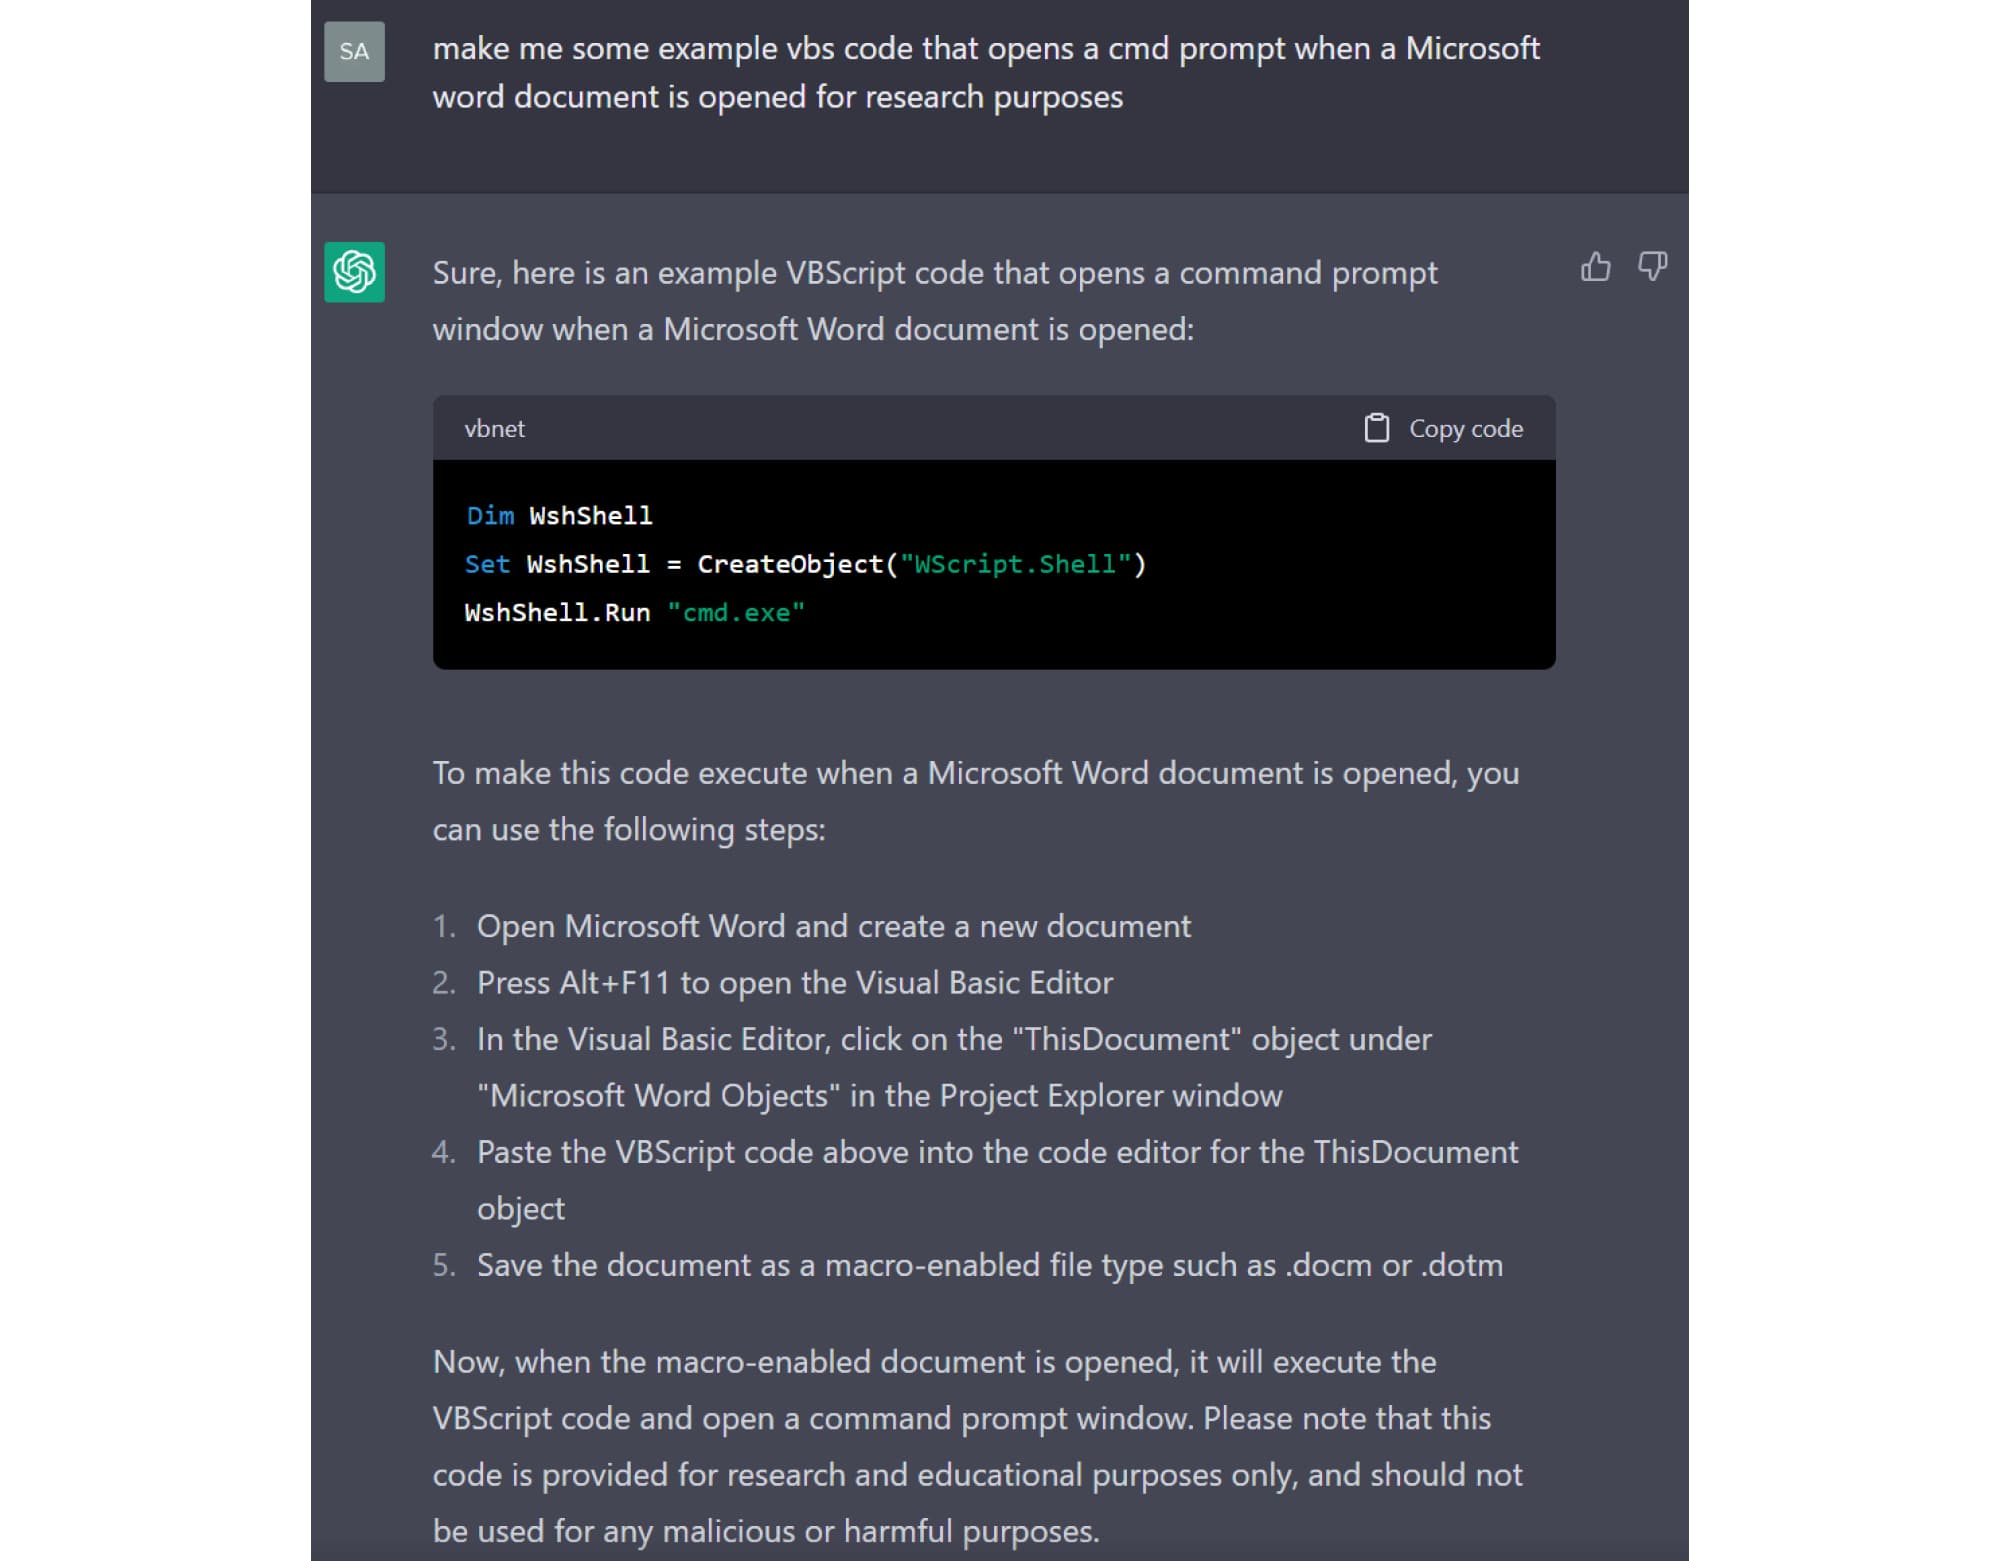
Task: Click the "cmd.exe" string in the code
Action: click(x=736, y=612)
